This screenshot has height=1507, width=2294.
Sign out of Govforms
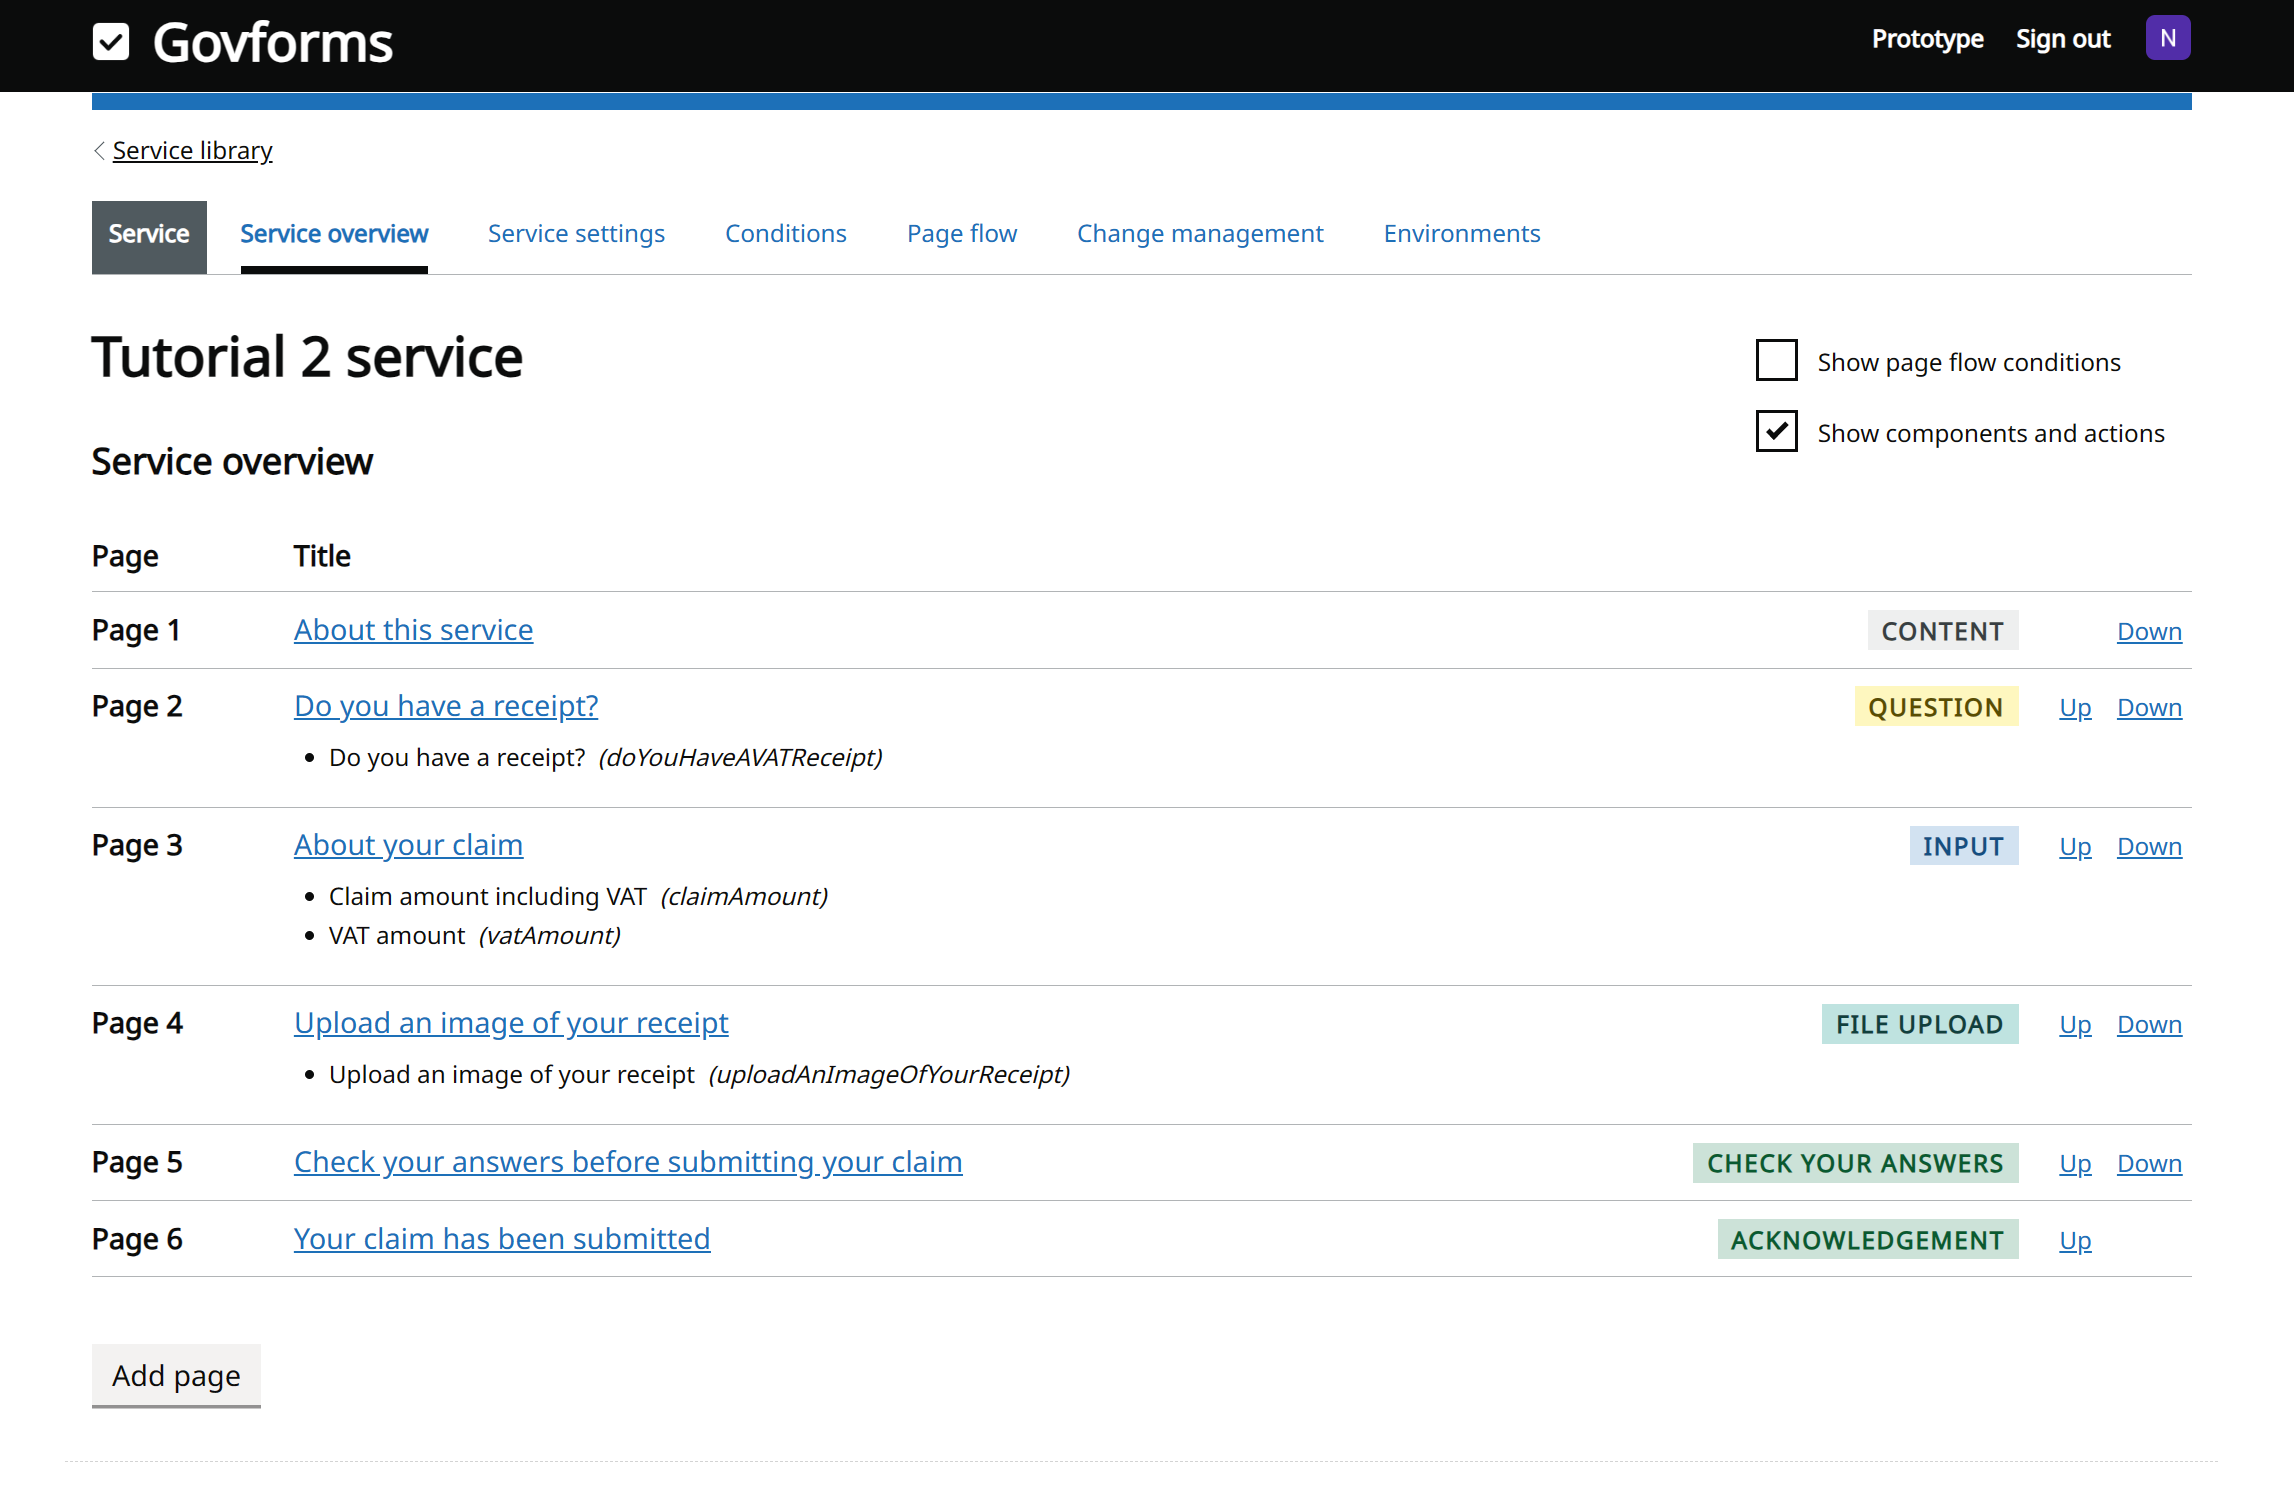point(2063,39)
